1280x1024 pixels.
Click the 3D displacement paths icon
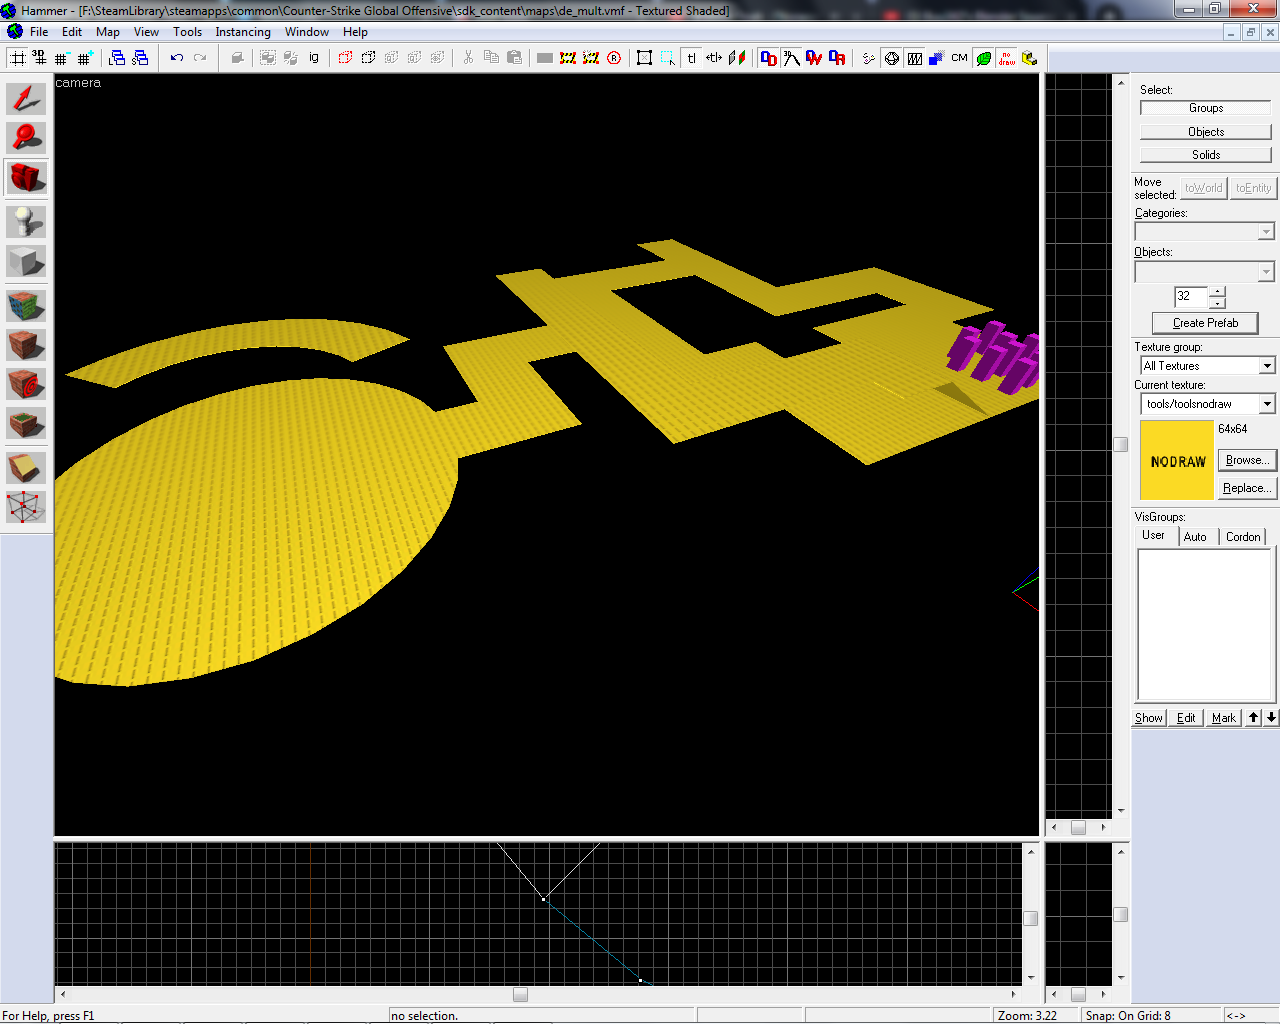[791, 58]
